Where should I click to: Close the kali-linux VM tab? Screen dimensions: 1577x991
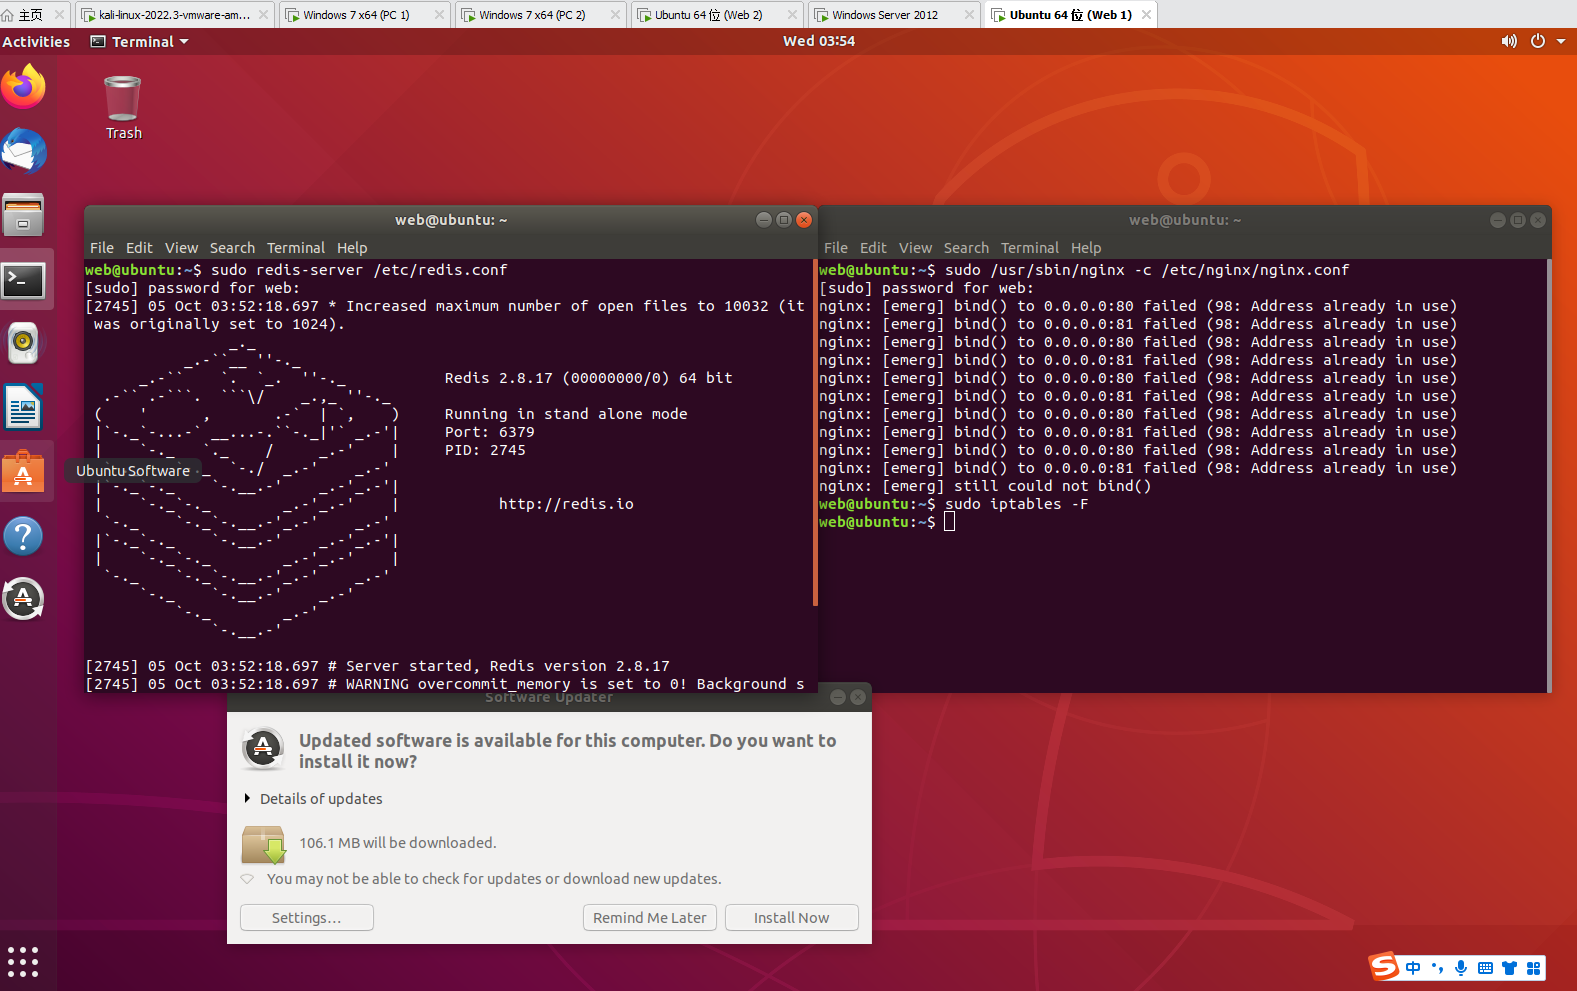click(263, 15)
